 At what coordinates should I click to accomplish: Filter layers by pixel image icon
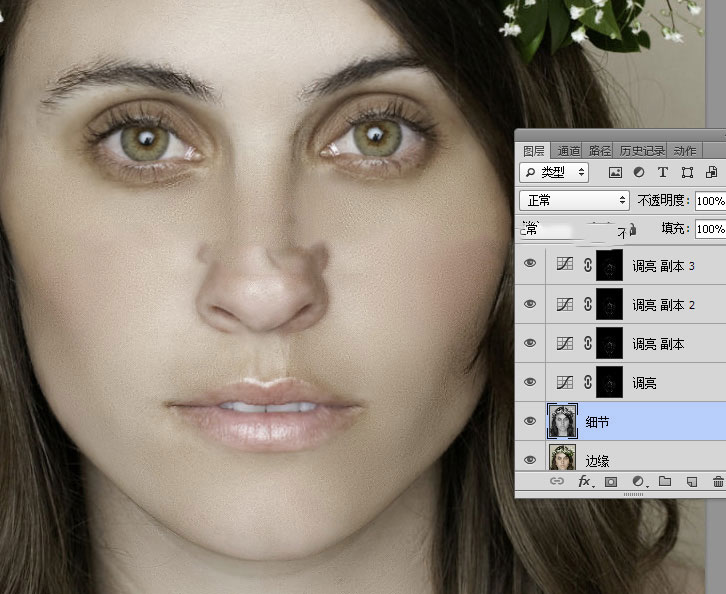pyautogui.click(x=617, y=173)
